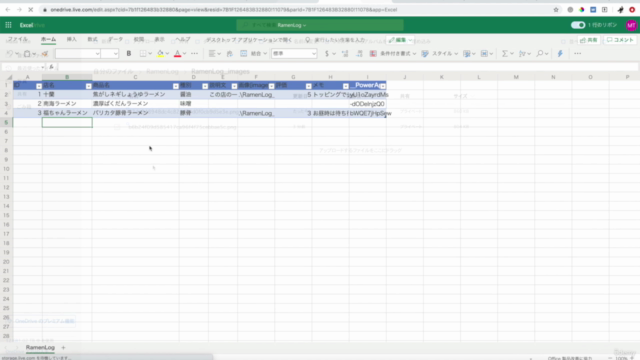The height and width of the screenshot is (360, 640).
Task: Click the format as table icon
Action: click(467, 53)
